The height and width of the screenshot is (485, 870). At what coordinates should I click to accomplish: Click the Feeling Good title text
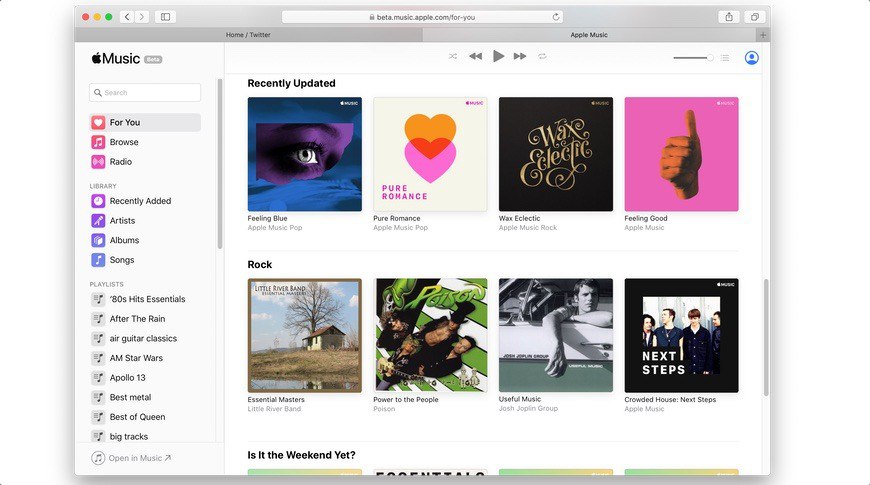tap(646, 219)
